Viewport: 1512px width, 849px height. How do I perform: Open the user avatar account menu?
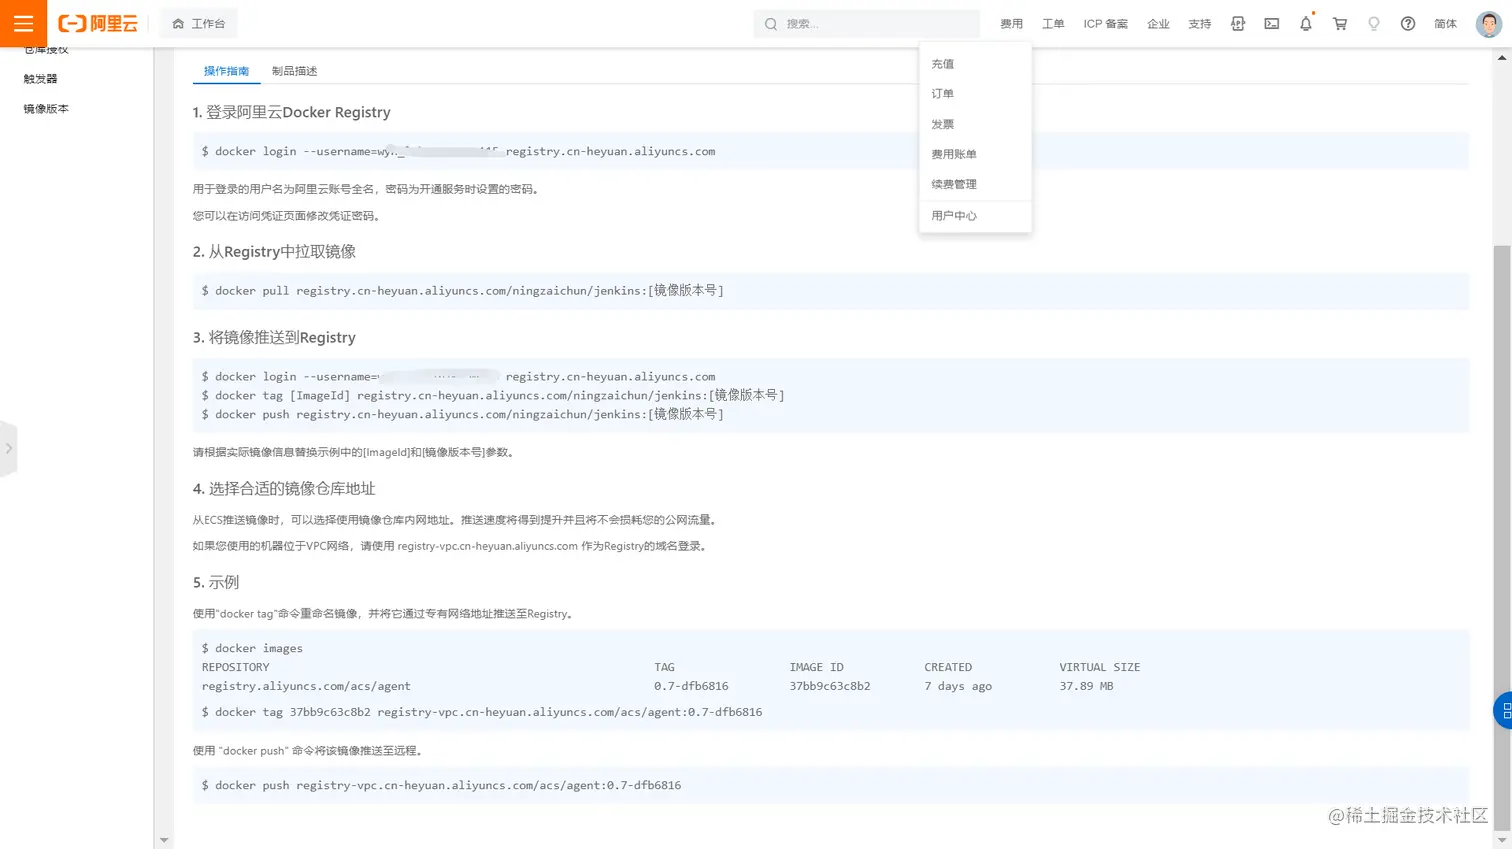pos(1489,24)
